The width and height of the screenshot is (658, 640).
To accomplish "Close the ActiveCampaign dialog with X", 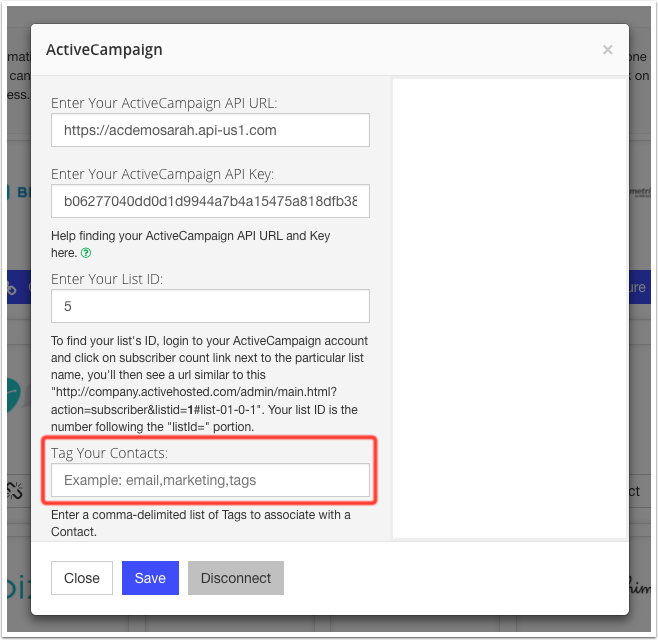I will 607,50.
